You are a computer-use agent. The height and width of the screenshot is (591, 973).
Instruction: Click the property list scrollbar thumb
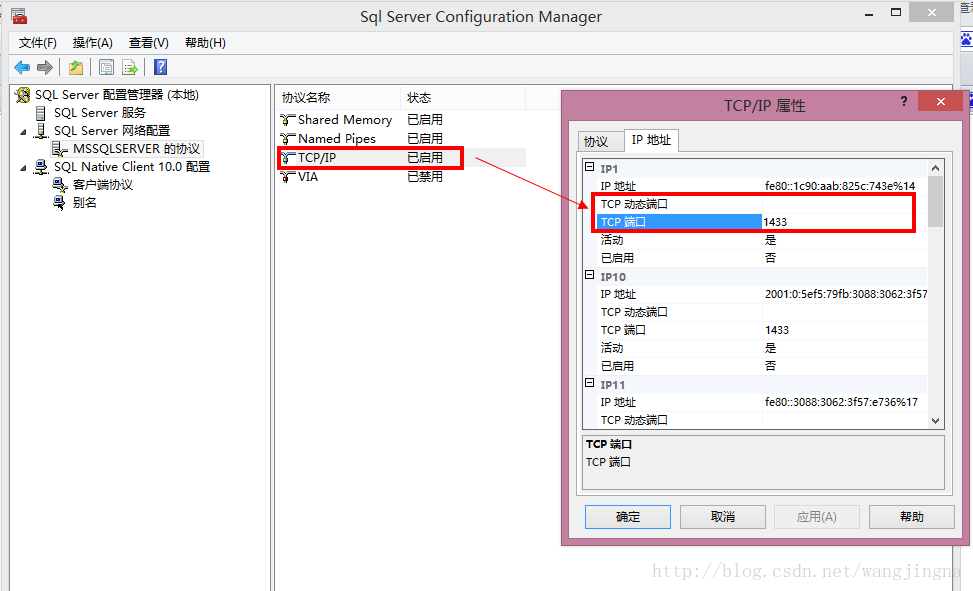point(936,202)
